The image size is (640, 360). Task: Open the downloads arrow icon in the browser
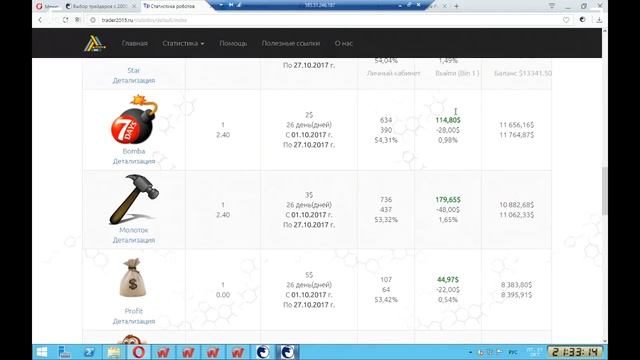[x=599, y=20]
